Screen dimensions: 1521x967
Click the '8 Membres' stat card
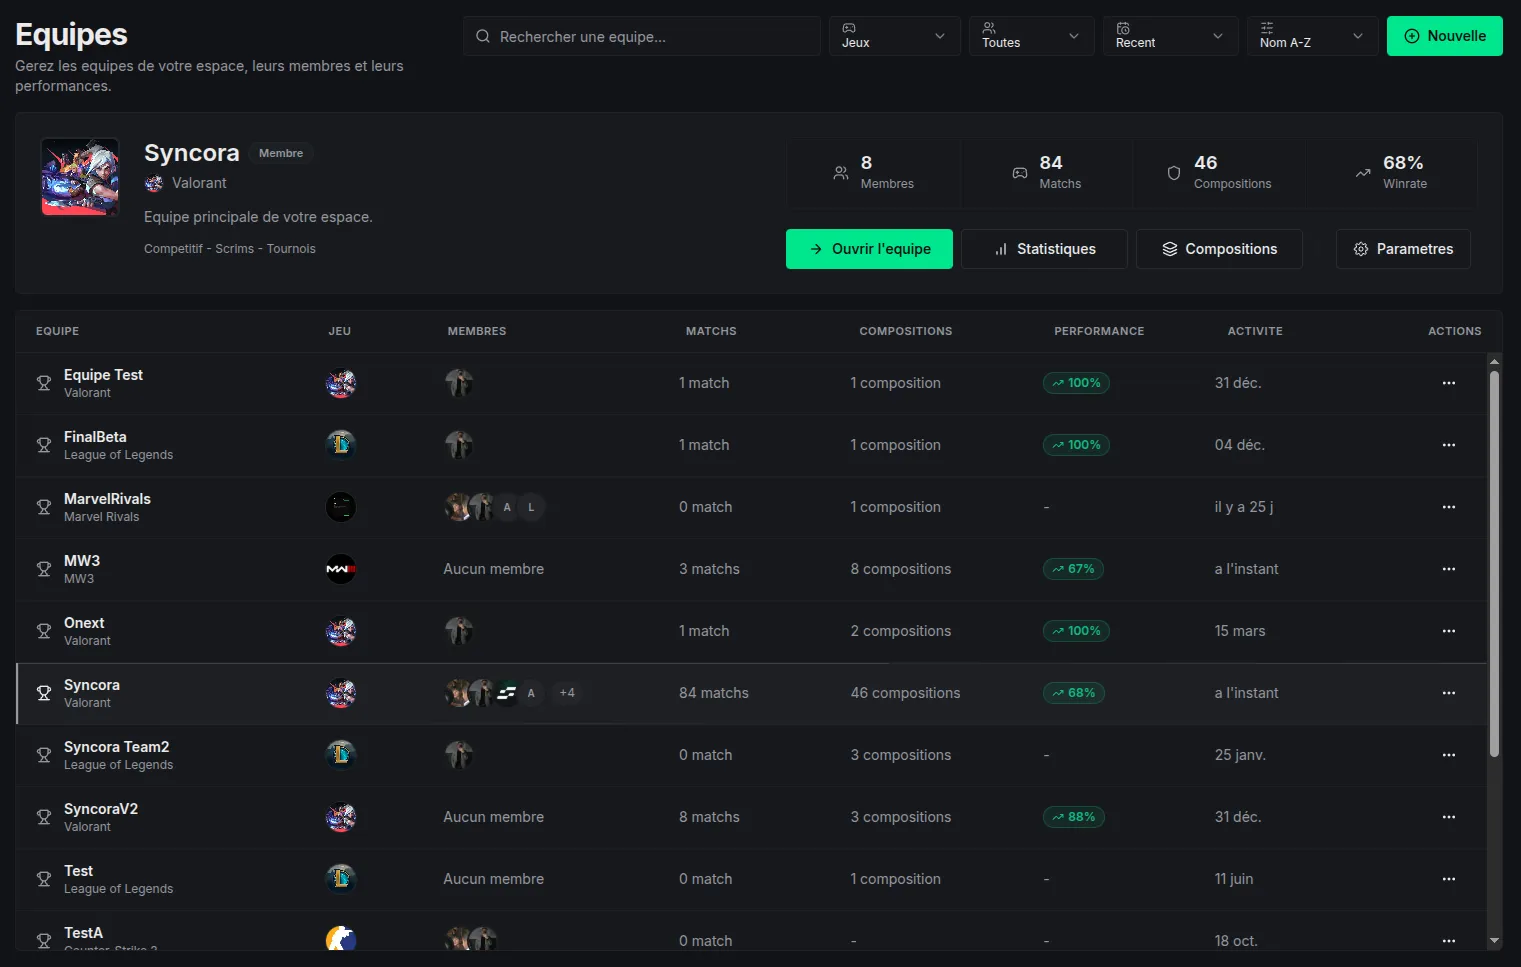tap(874, 173)
